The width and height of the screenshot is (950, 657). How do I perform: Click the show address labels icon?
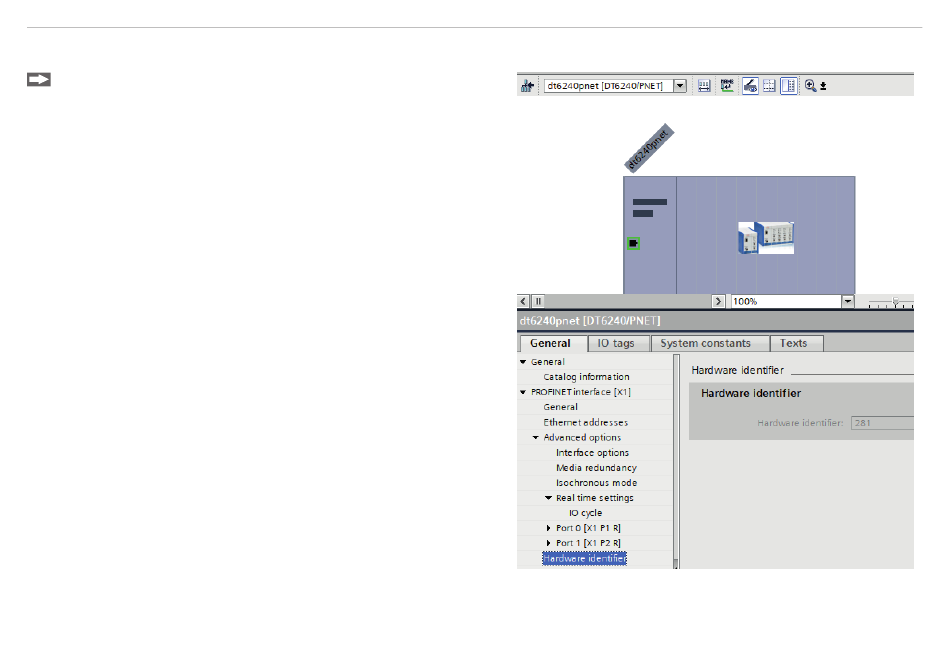coord(727,86)
